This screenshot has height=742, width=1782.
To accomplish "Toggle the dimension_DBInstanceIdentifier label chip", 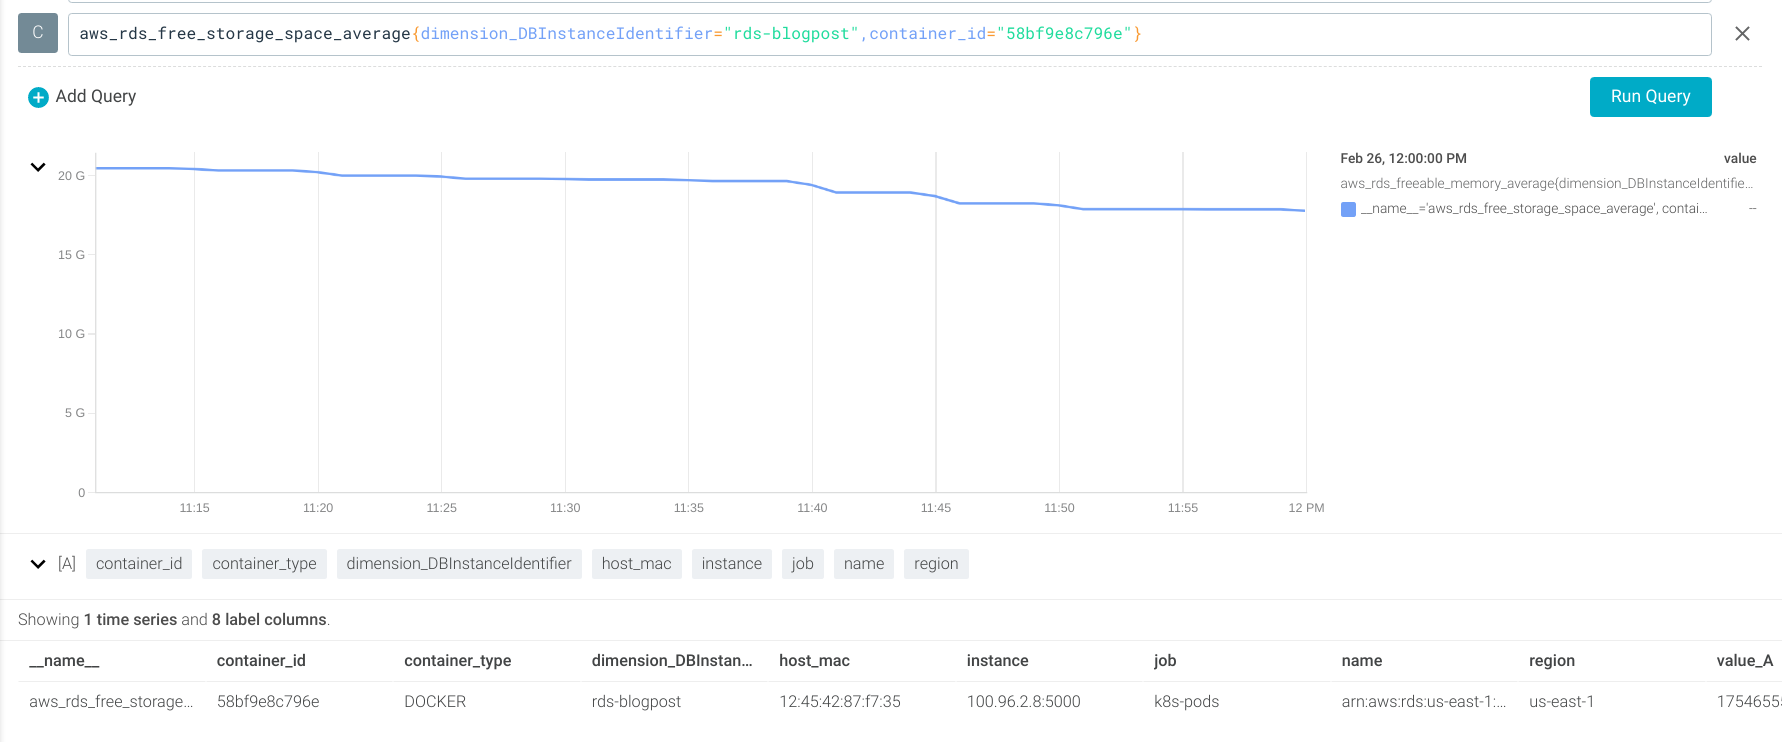I will [459, 564].
